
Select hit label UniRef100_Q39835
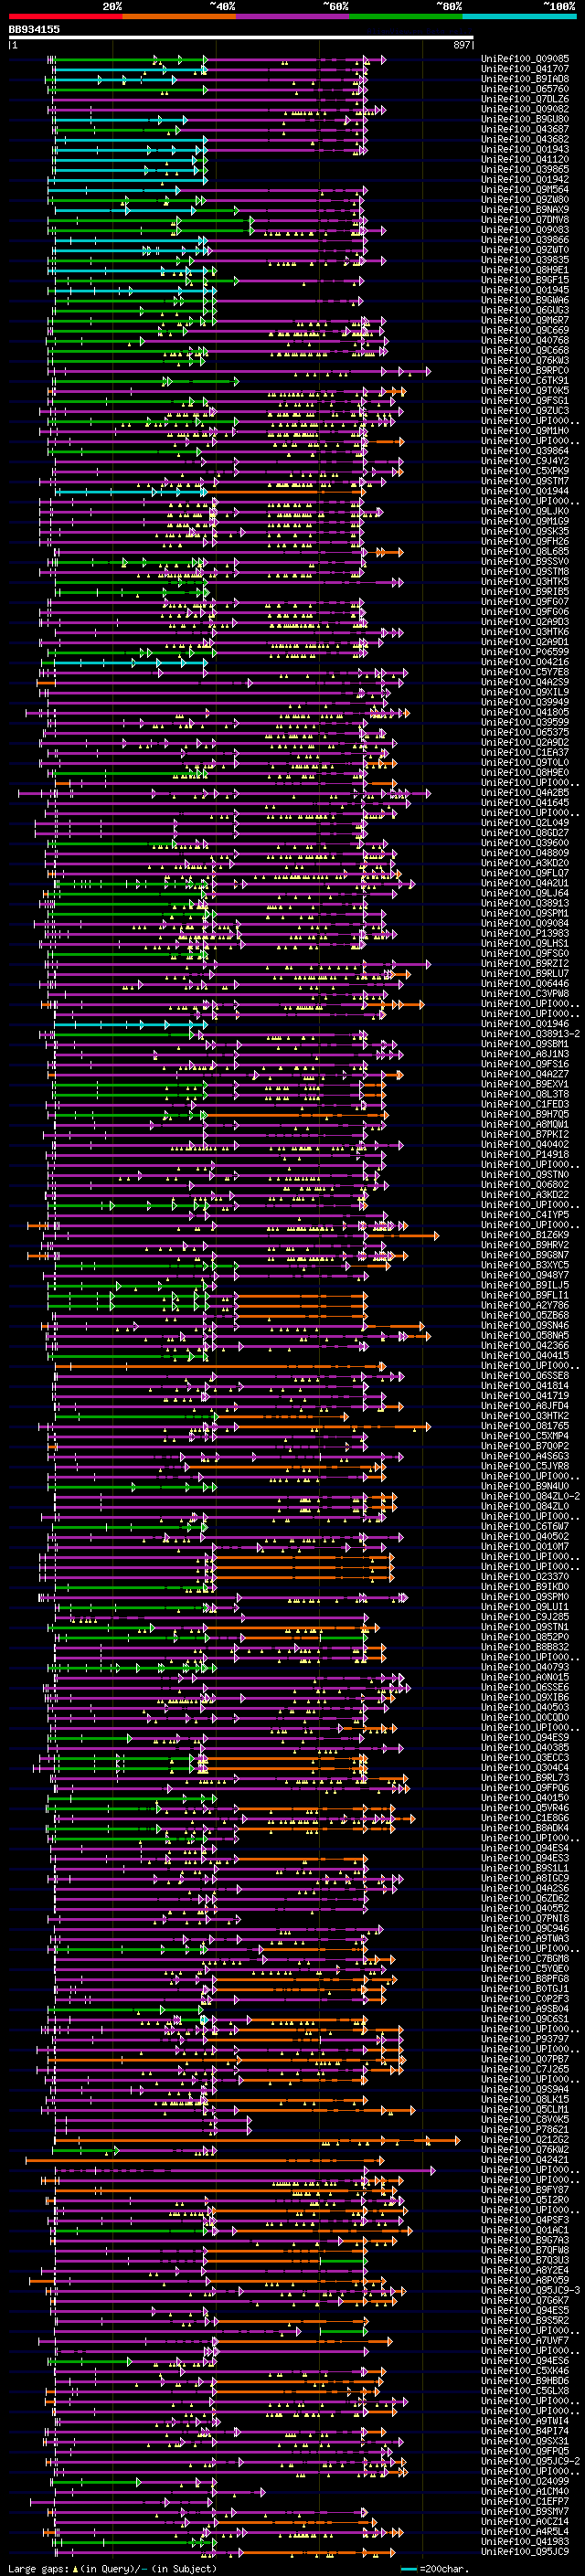[525, 260]
